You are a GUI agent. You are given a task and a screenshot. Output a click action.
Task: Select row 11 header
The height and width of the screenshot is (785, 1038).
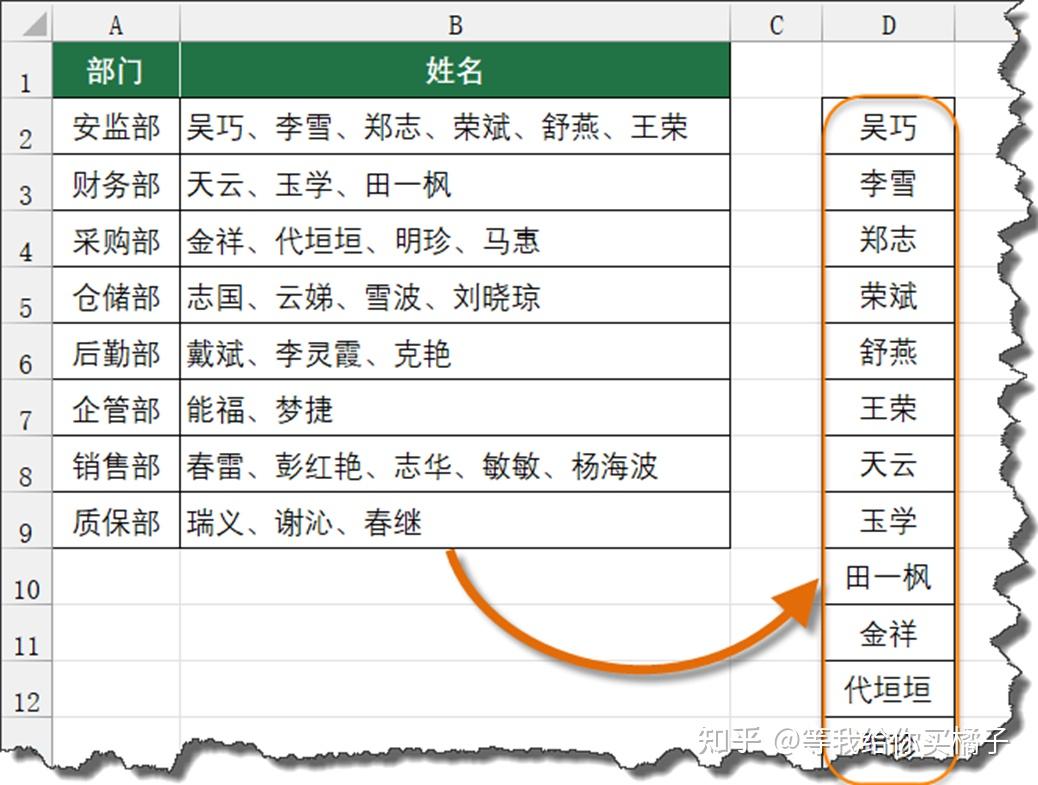(26, 633)
